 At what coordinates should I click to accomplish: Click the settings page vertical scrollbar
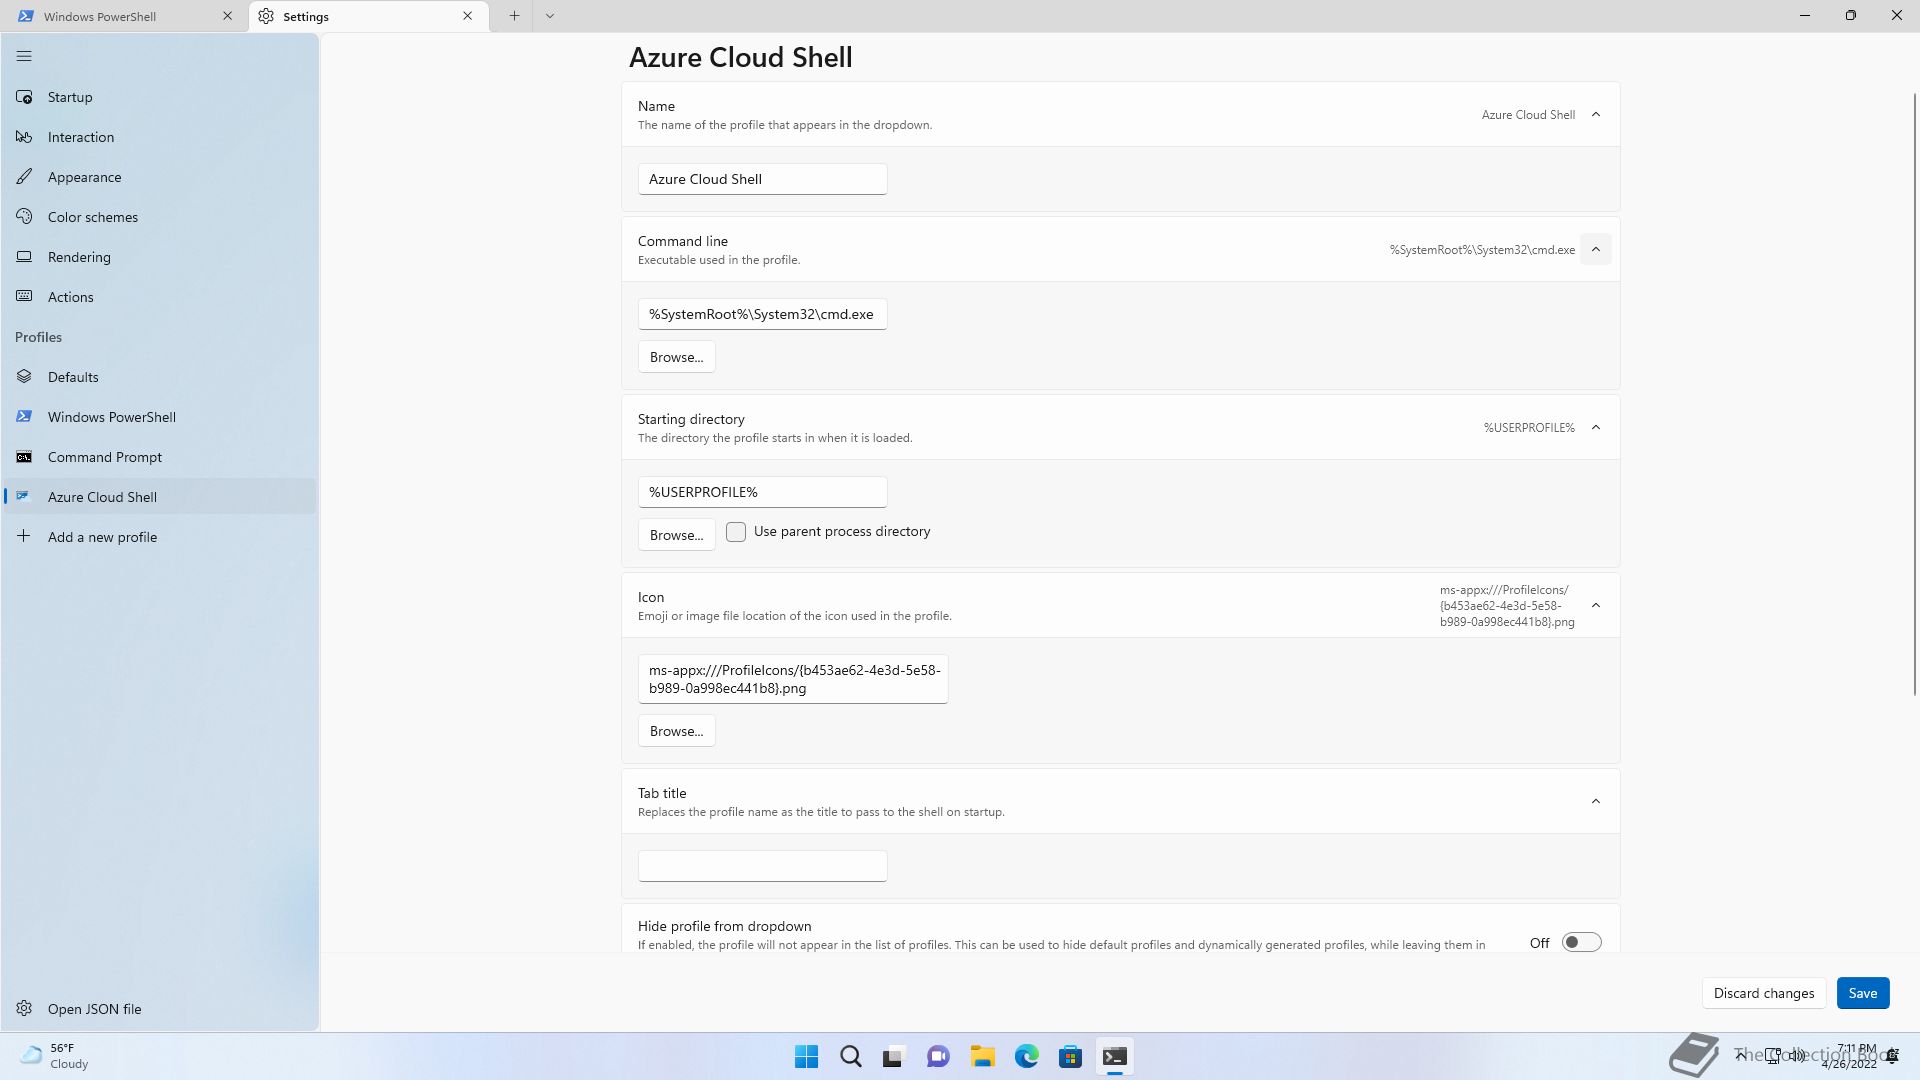(1915, 394)
